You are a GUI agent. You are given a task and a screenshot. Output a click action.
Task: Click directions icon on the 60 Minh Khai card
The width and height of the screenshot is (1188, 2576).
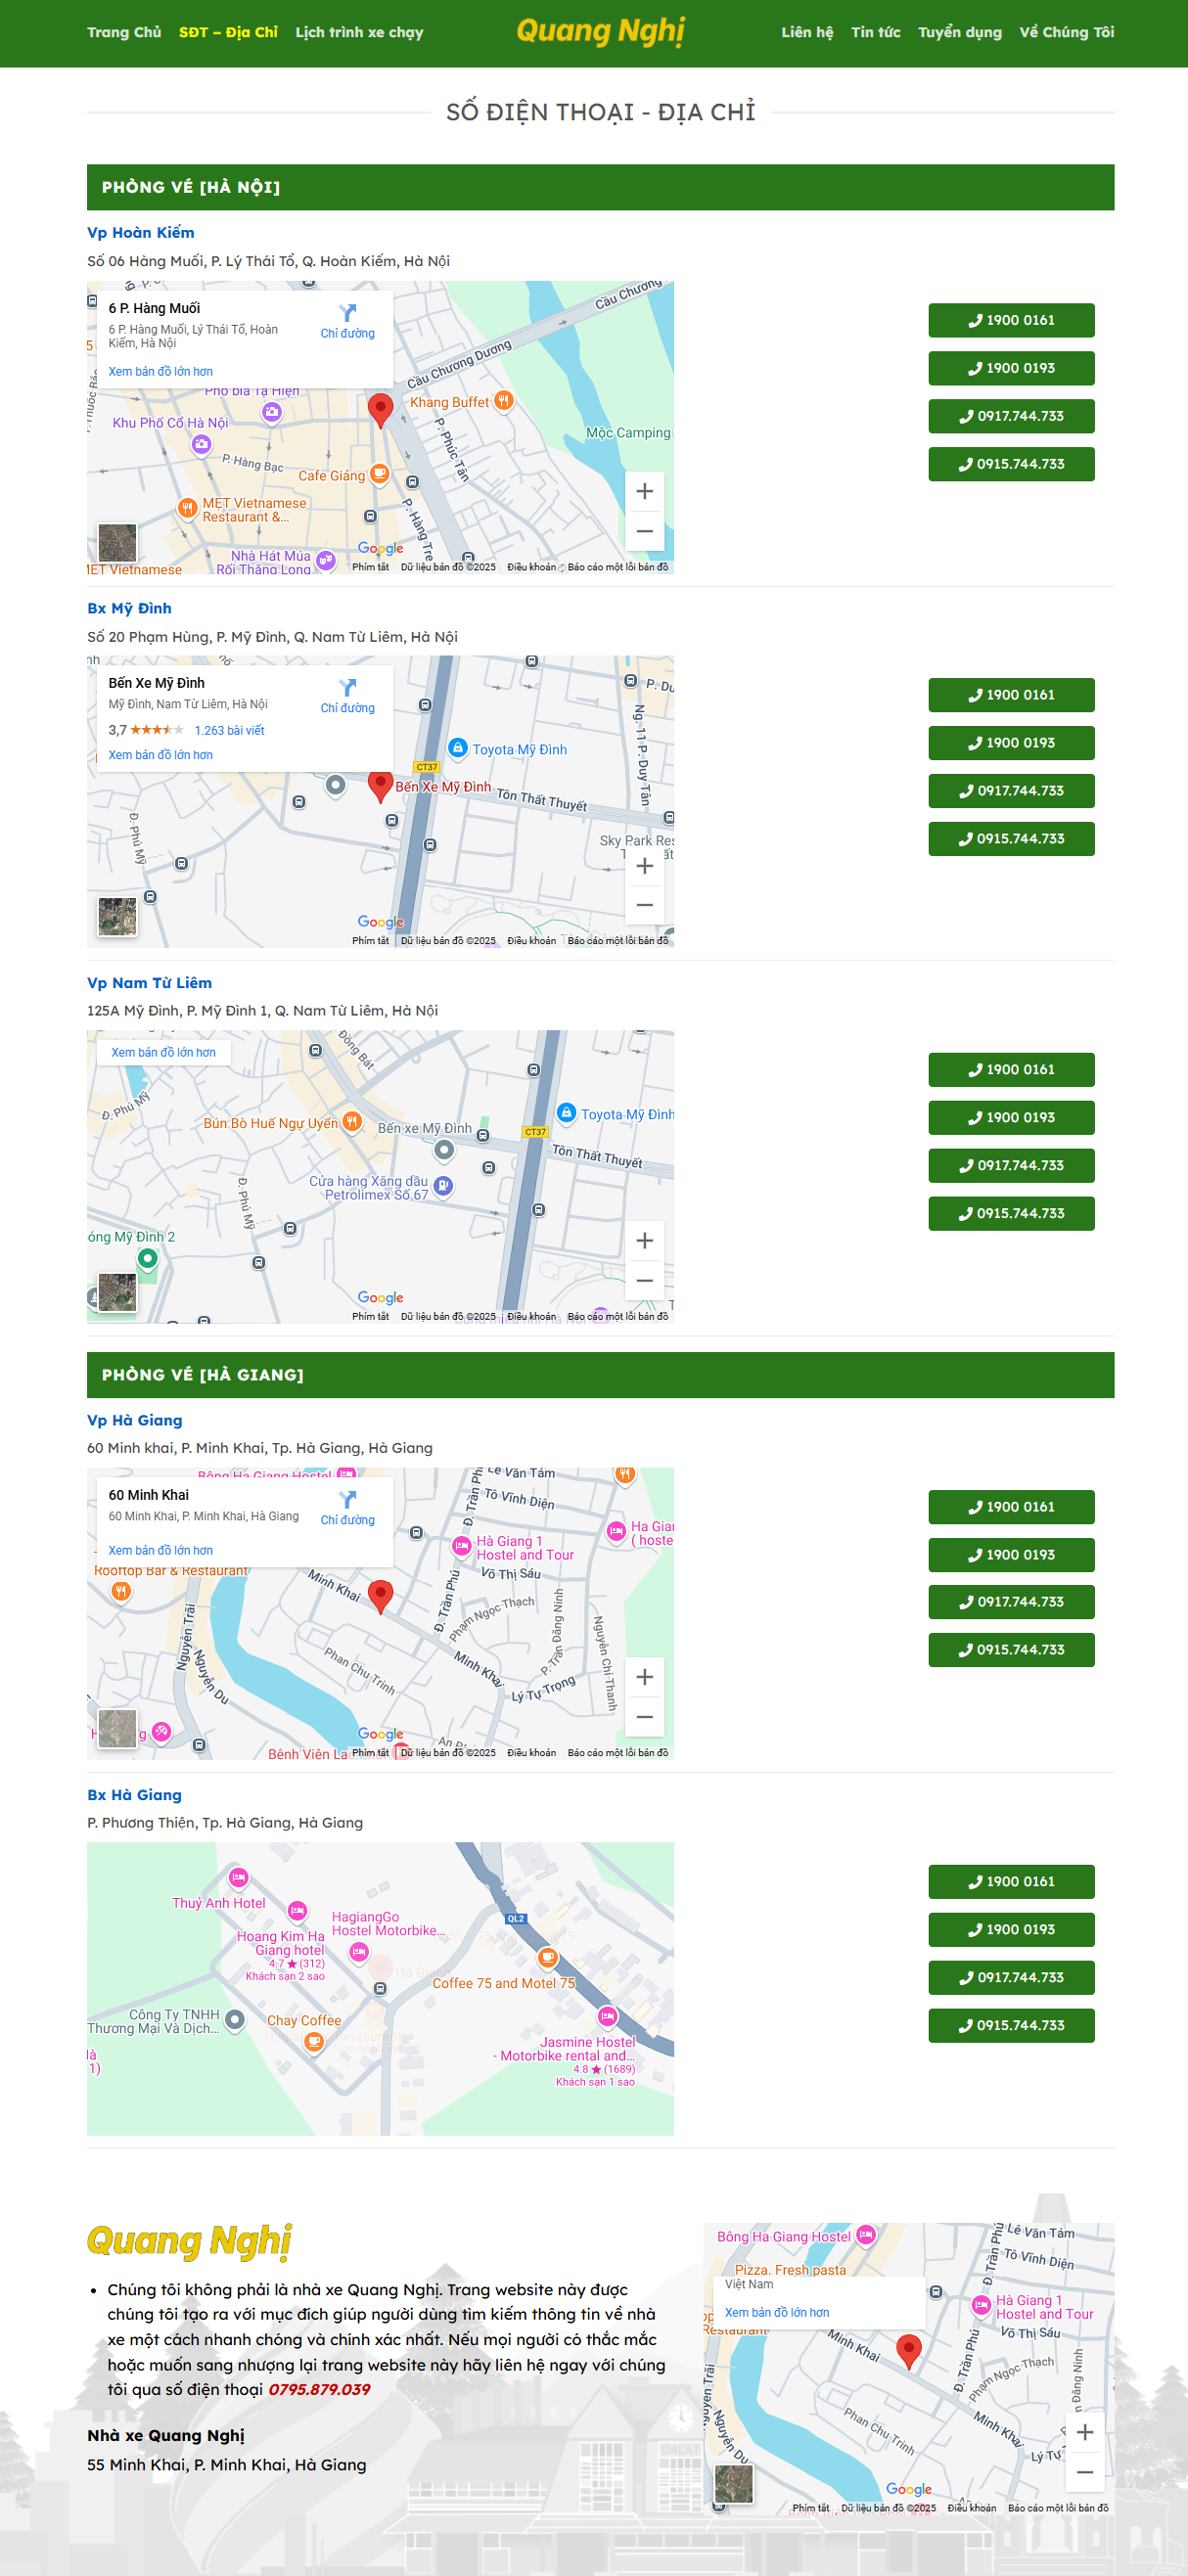coord(347,1500)
